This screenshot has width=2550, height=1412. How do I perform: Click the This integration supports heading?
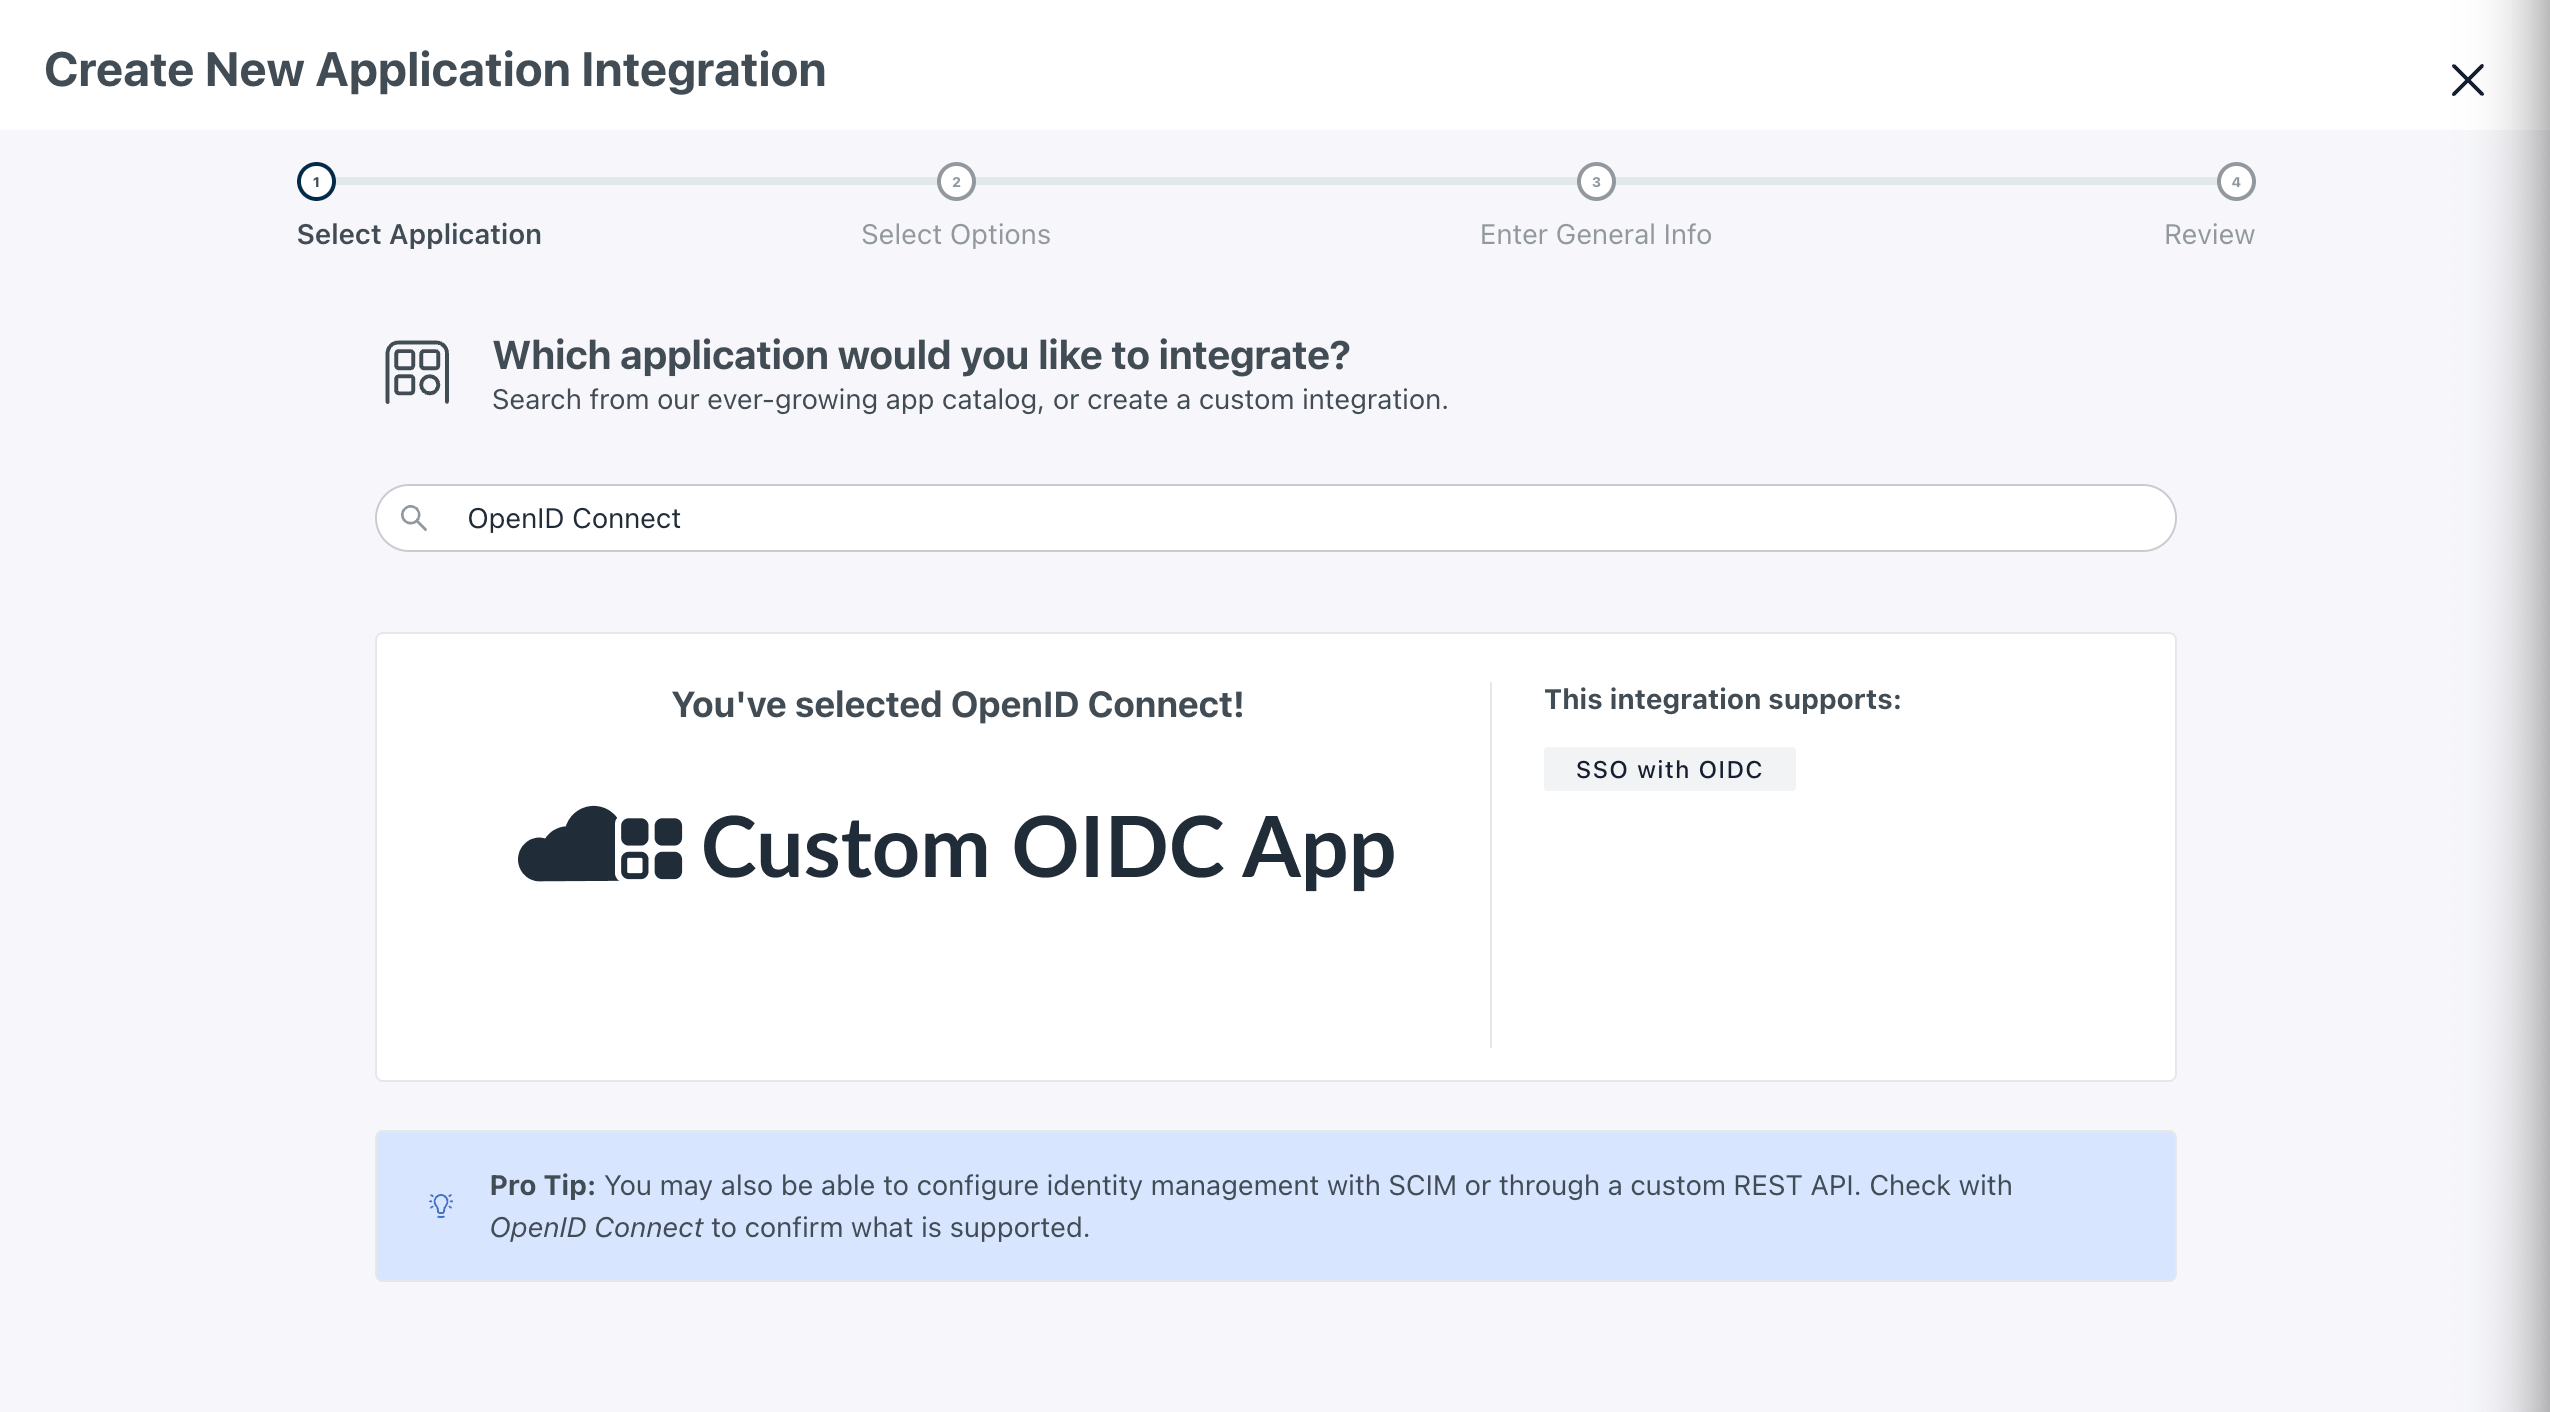1721,699
